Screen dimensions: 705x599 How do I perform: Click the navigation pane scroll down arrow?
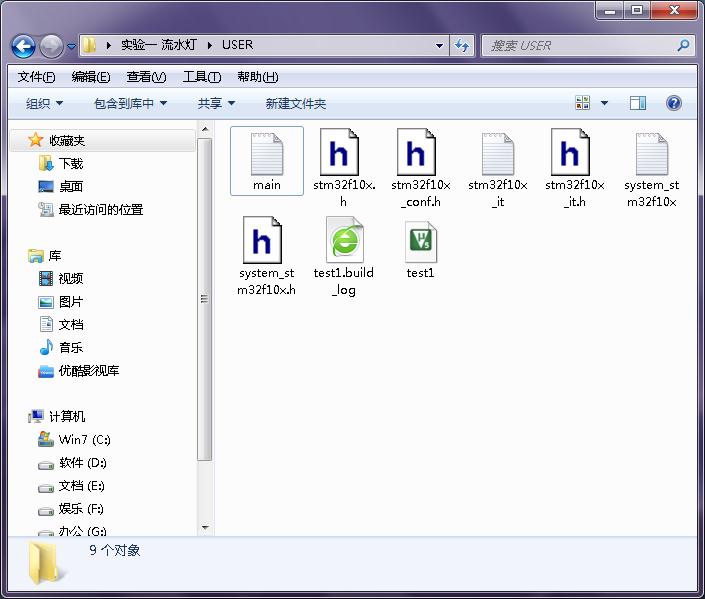[x=205, y=527]
